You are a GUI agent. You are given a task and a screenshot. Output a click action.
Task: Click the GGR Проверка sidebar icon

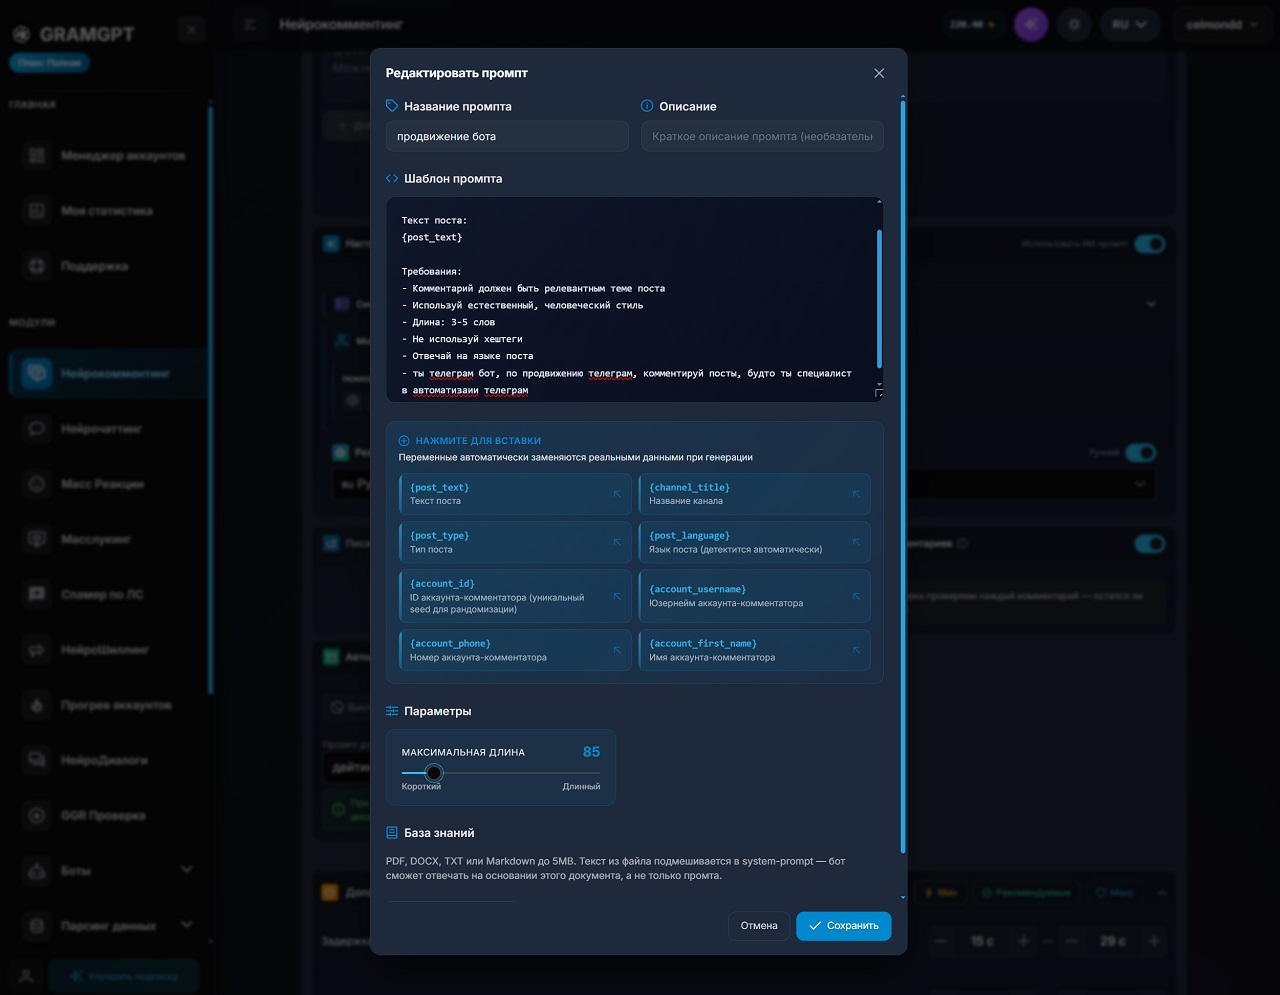37,815
